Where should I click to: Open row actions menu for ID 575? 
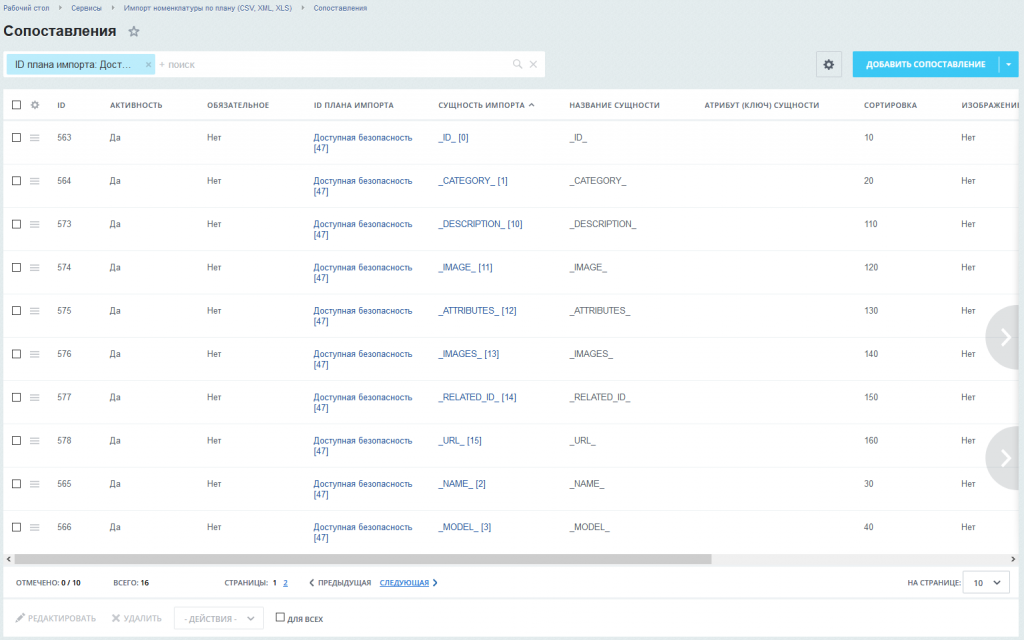pyautogui.click(x=35, y=311)
